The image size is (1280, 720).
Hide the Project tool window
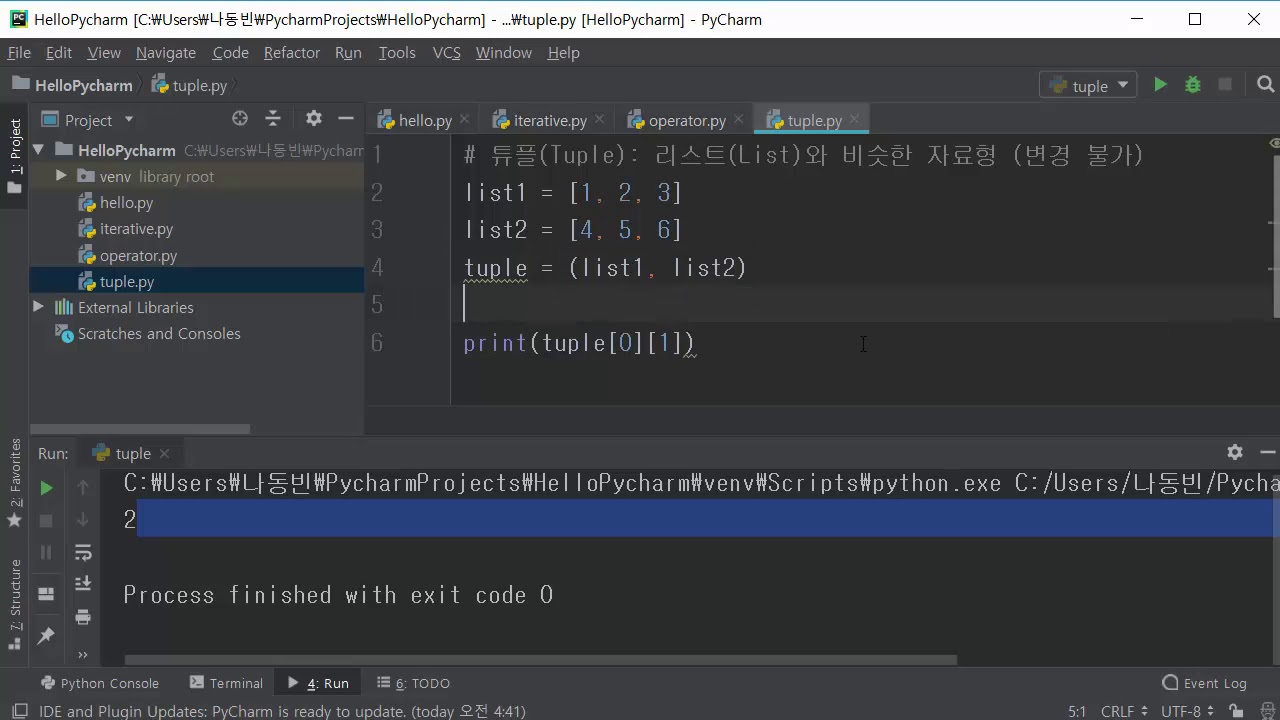point(346,119)
